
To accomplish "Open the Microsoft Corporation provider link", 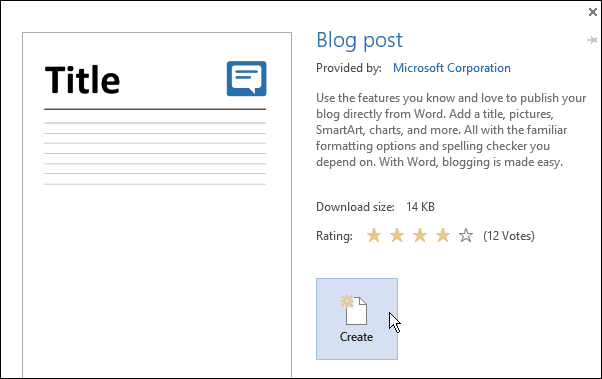I will click(452, 68).
